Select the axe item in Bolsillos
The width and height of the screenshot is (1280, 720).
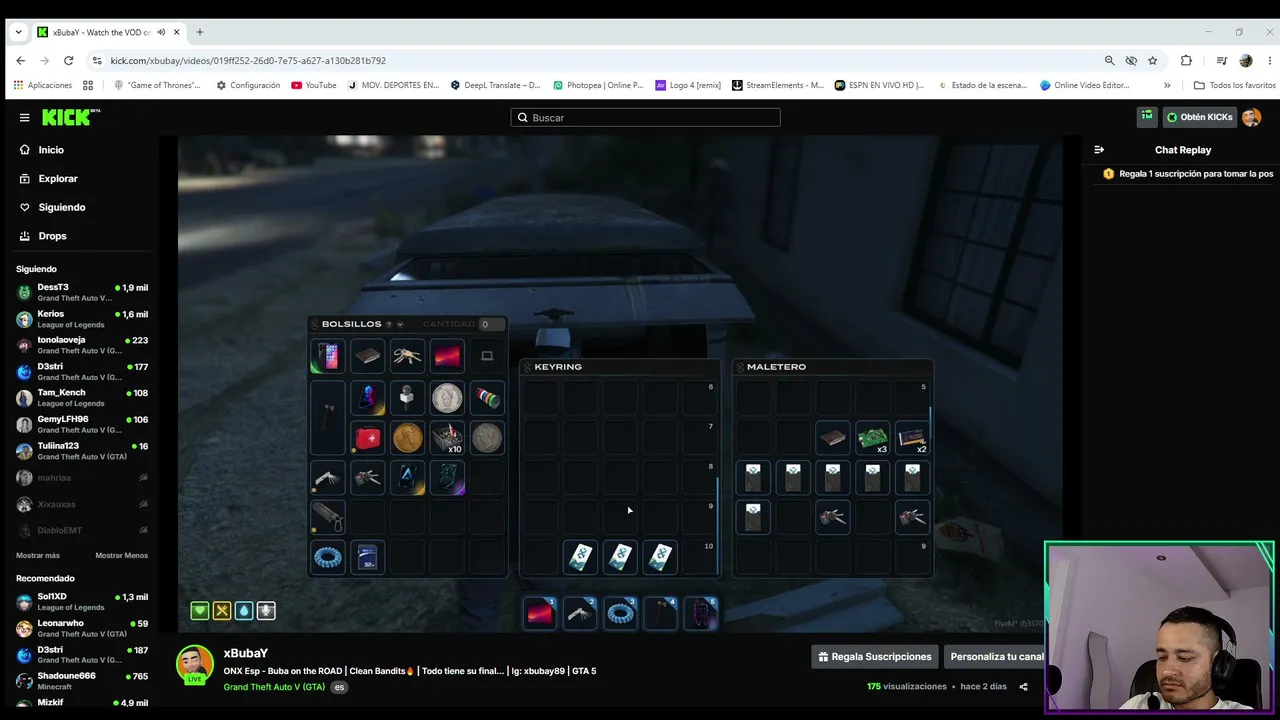tap(328, 418)
